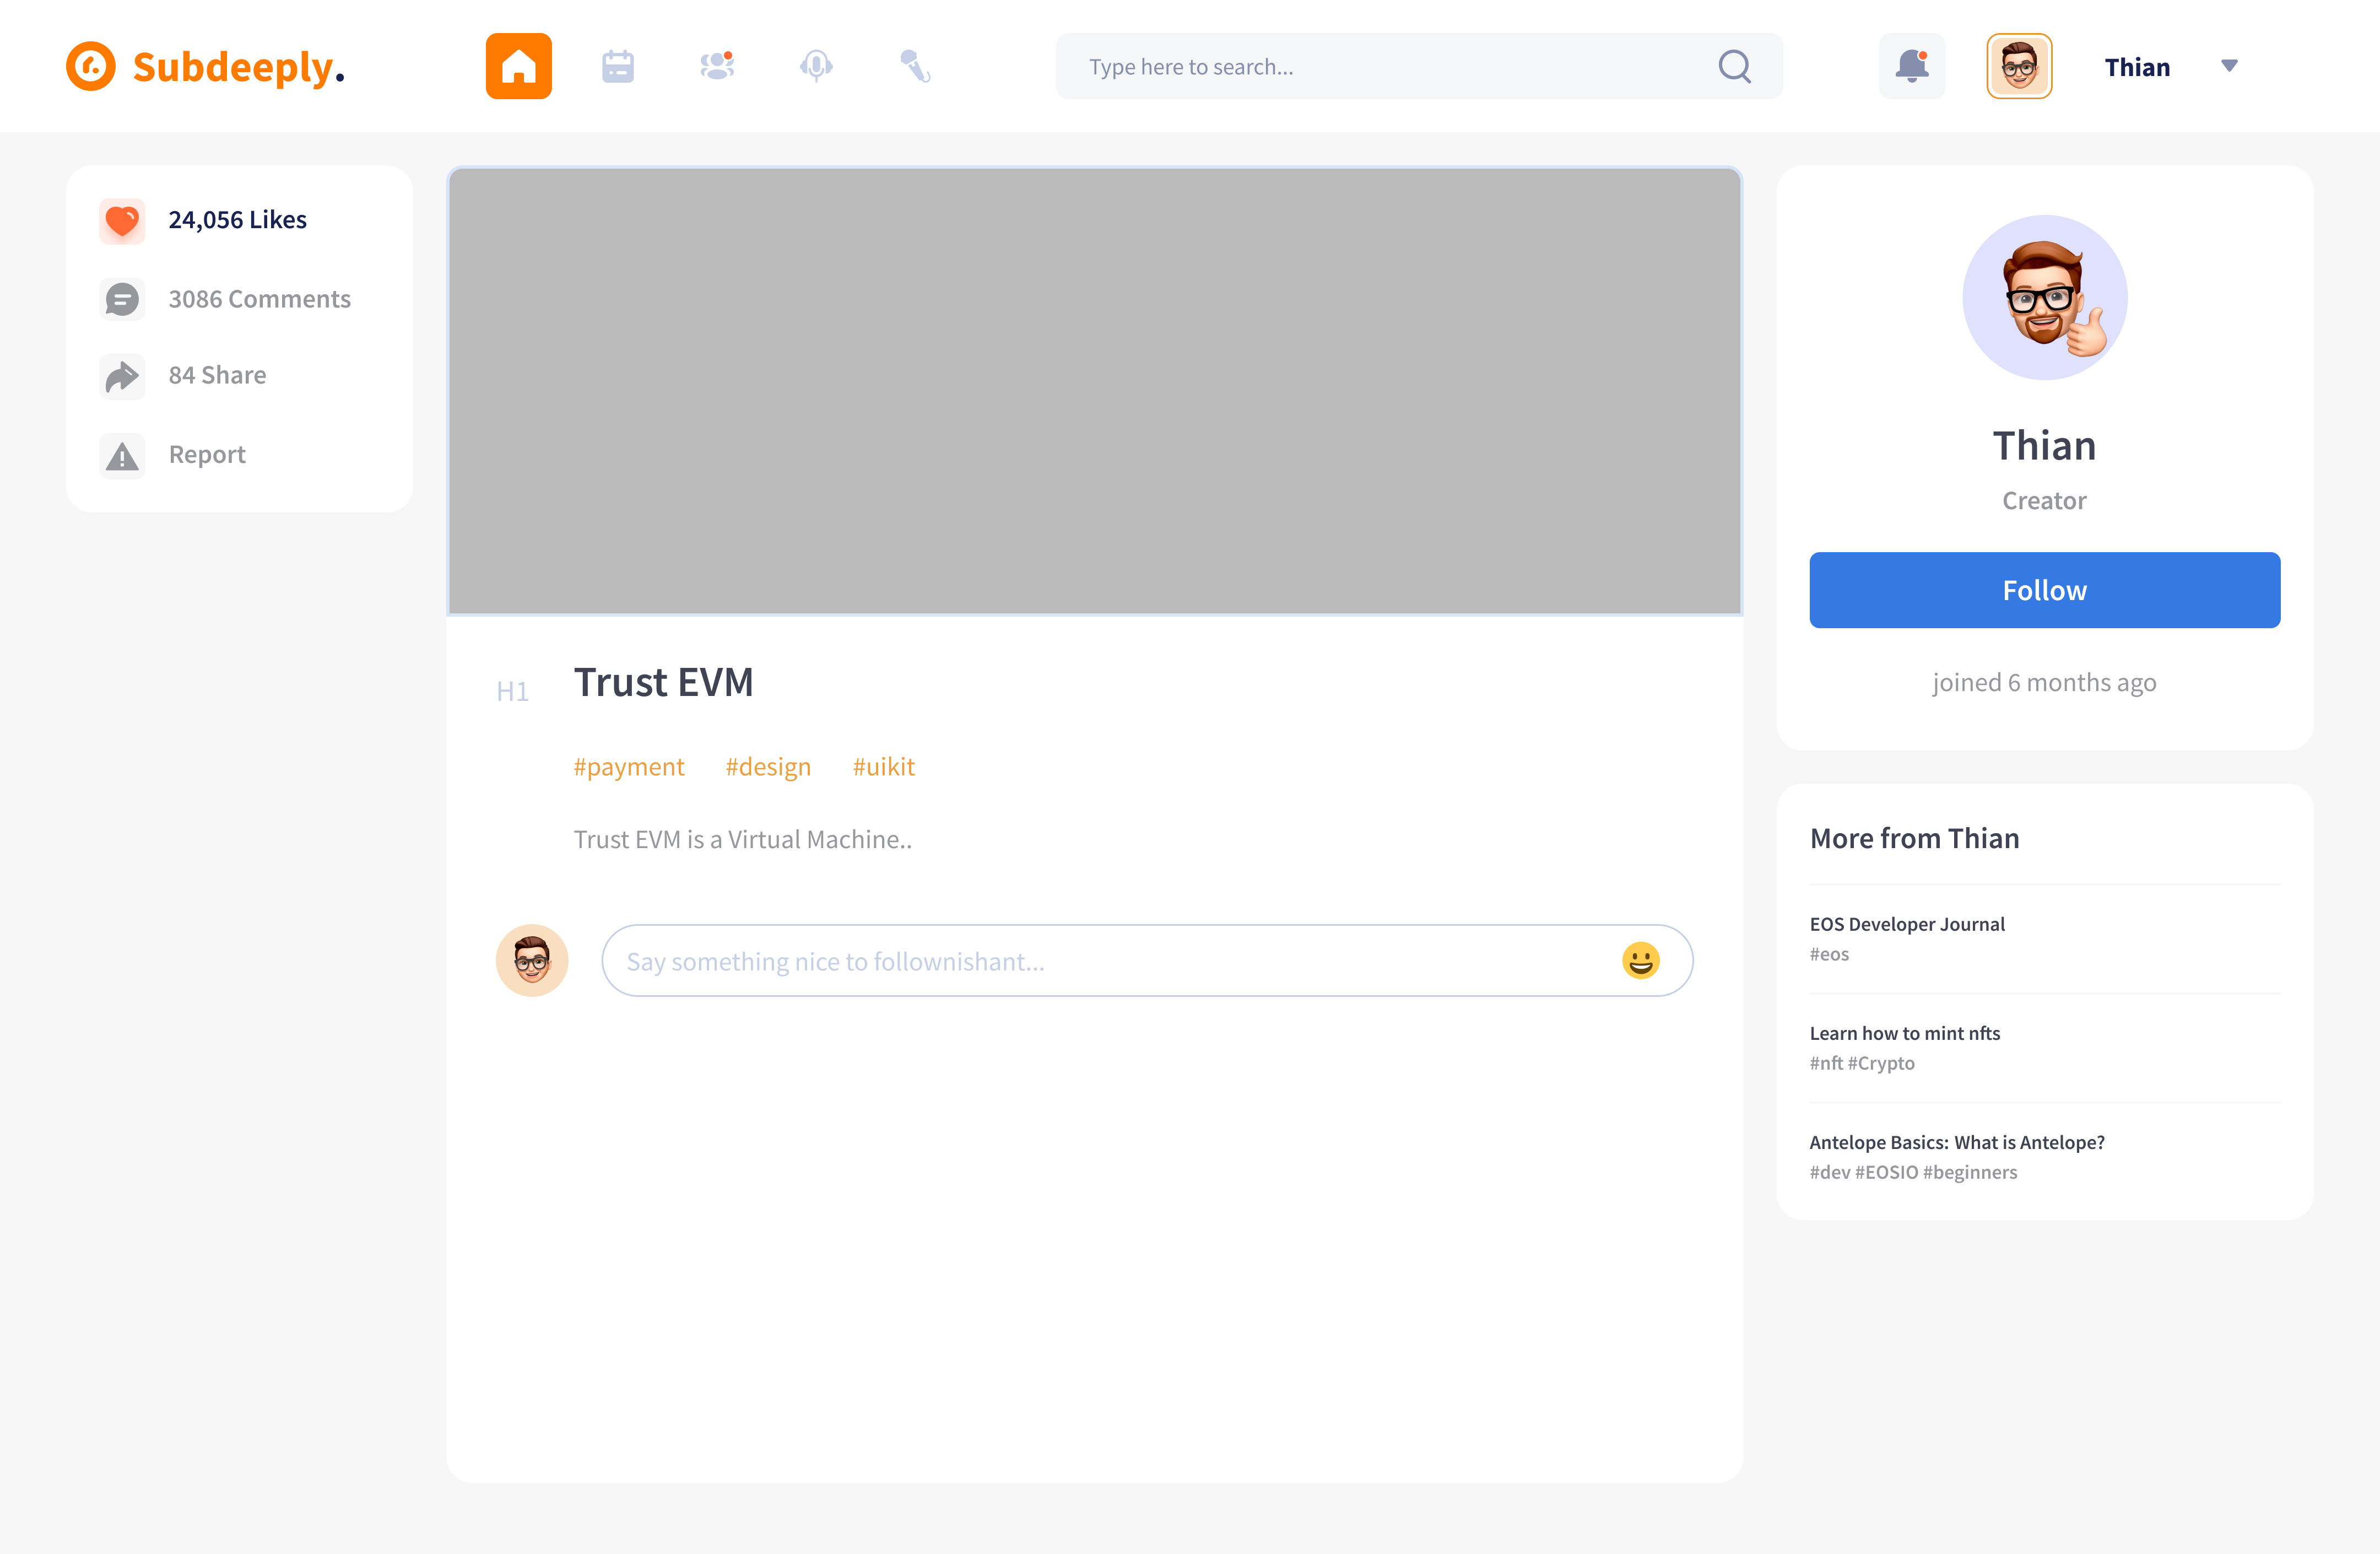
Task: Click the gray post cover image
Action: (1094, 390)
